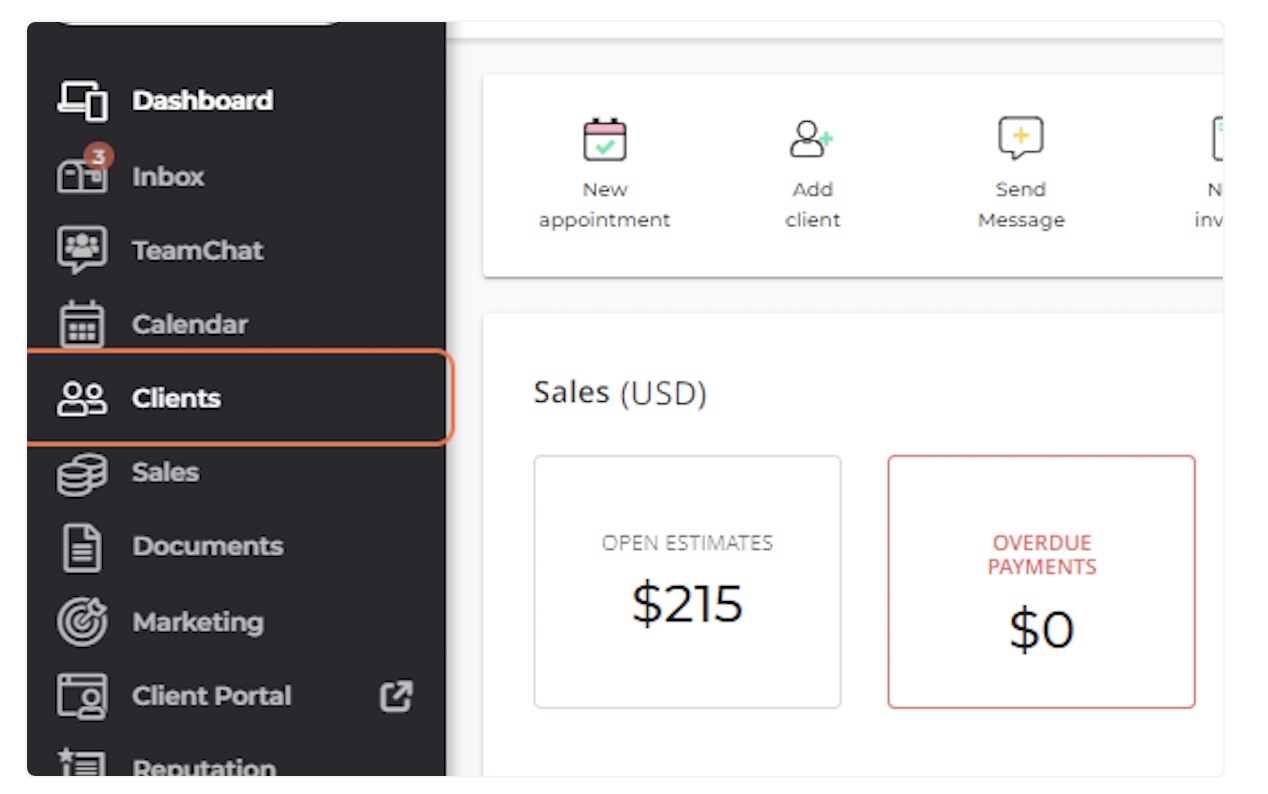1268x794 pixels.
Task: Click the Documents page icon
Action: [x=82, y=547]
